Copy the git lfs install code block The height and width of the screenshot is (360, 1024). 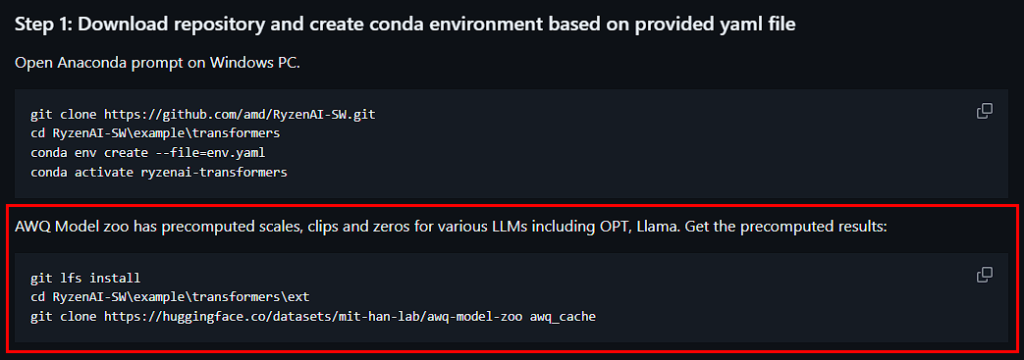984,275
